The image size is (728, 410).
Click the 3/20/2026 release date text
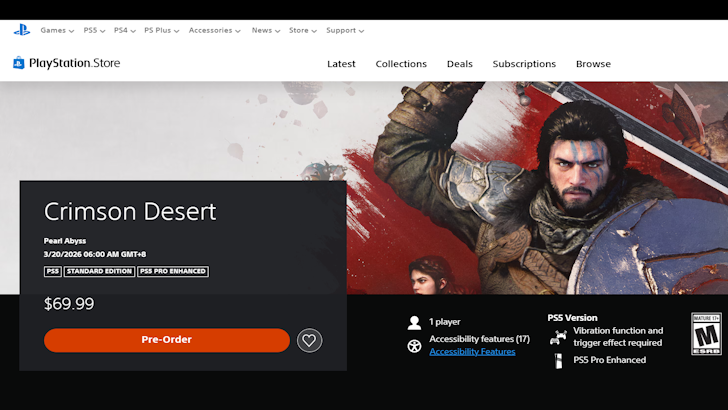(95, 254)
